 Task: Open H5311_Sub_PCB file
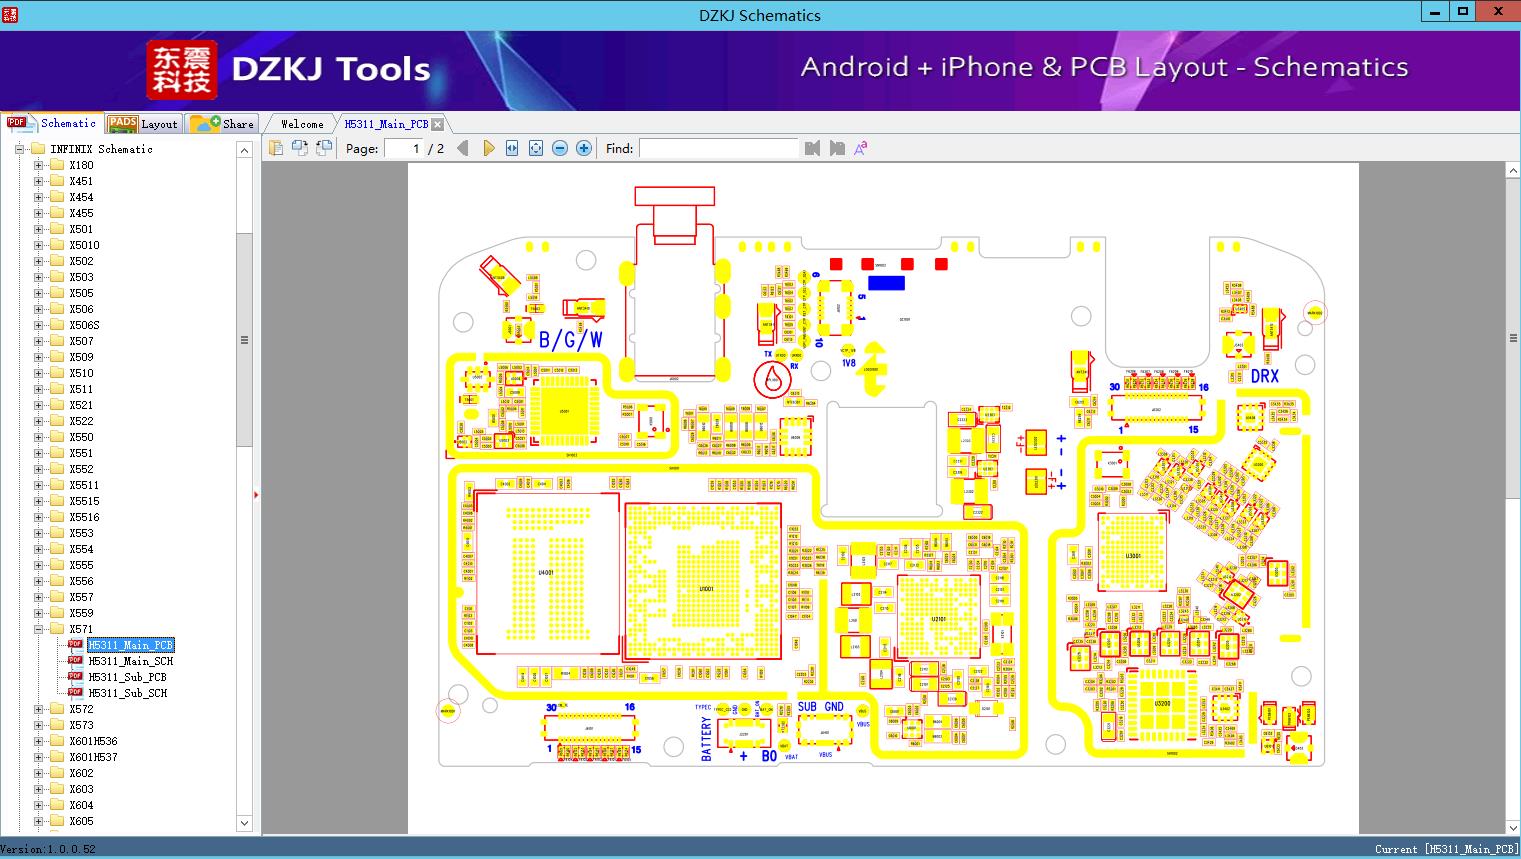127,677
